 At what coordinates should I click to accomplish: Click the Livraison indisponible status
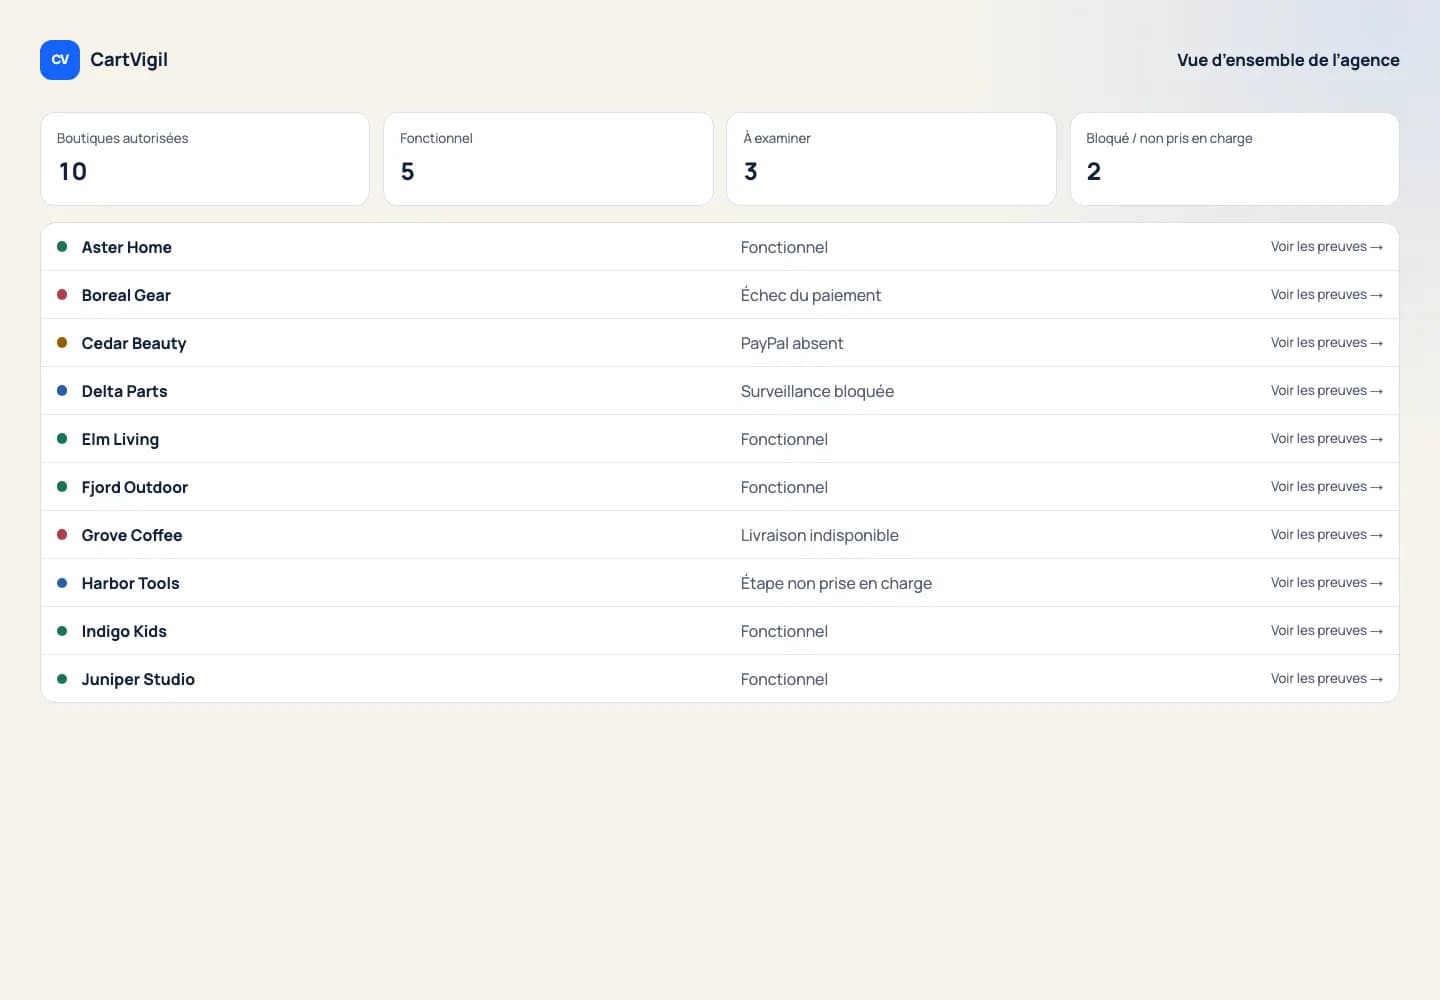click(820, 535)
